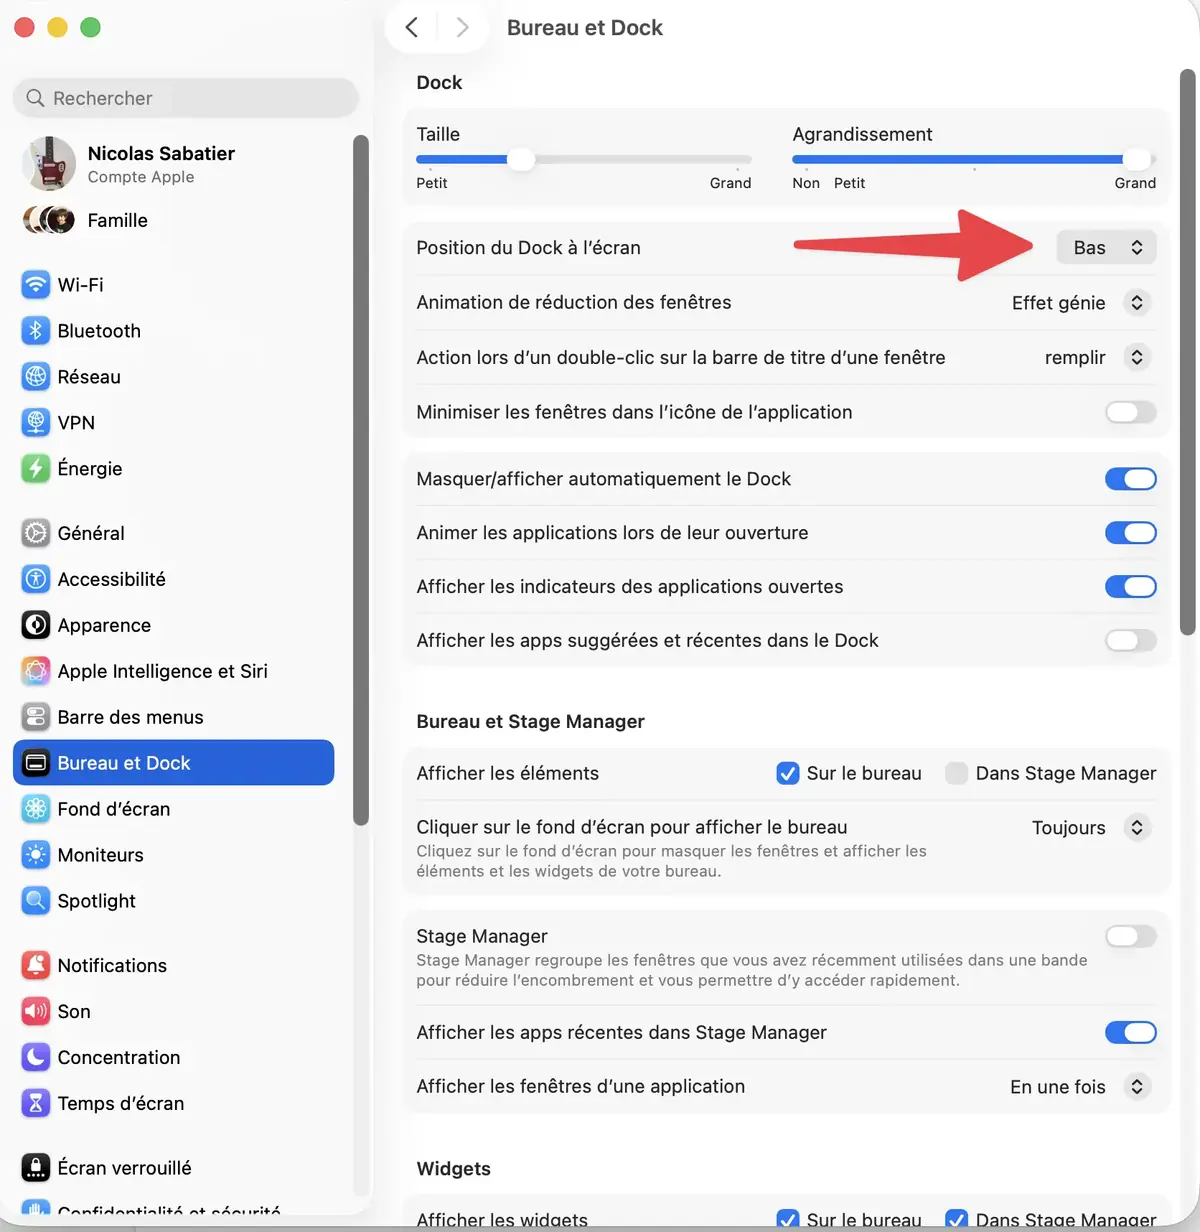Select the Bluetooth settings icon
This screenshot has width=1200, height=1232.
35,330
